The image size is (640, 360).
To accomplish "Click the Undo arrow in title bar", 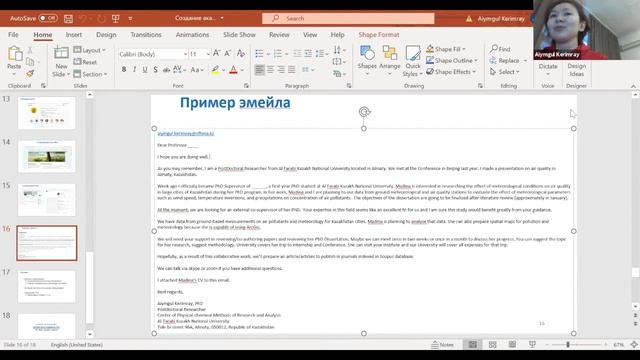I will click(x=83, y=18).
